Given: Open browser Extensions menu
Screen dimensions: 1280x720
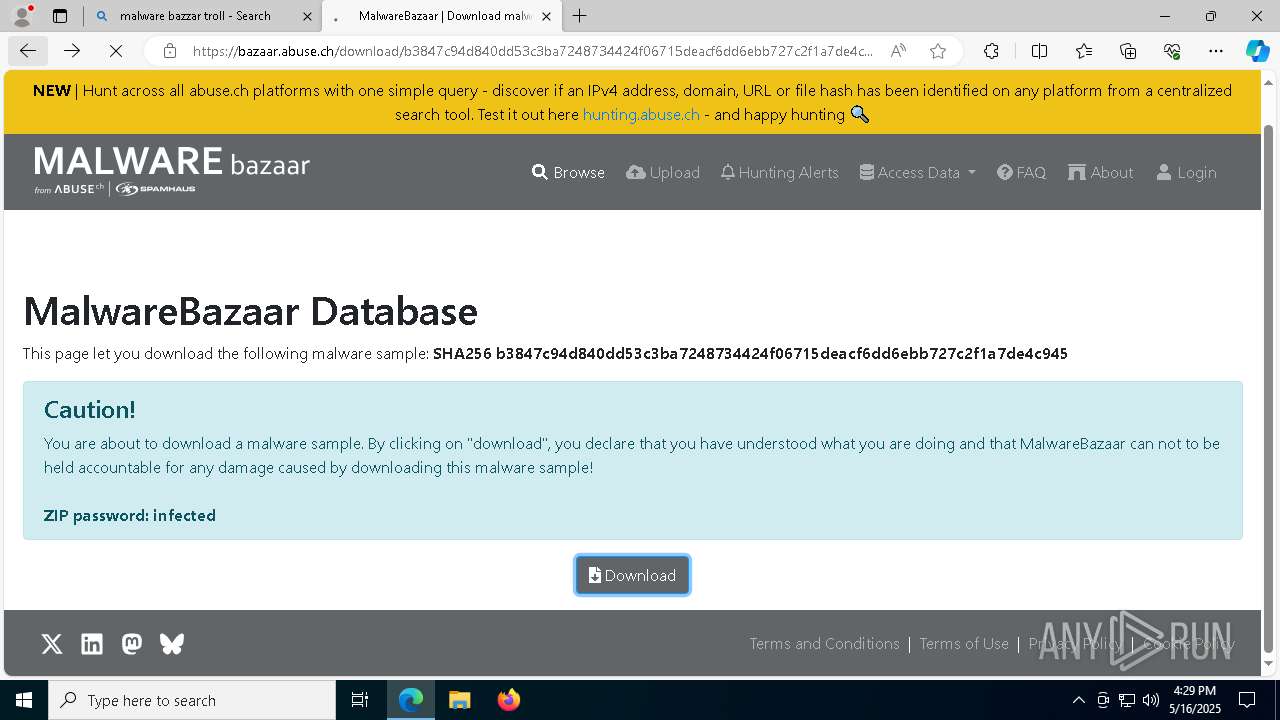Looking at the screenshot, I should [x=991, y=51].
